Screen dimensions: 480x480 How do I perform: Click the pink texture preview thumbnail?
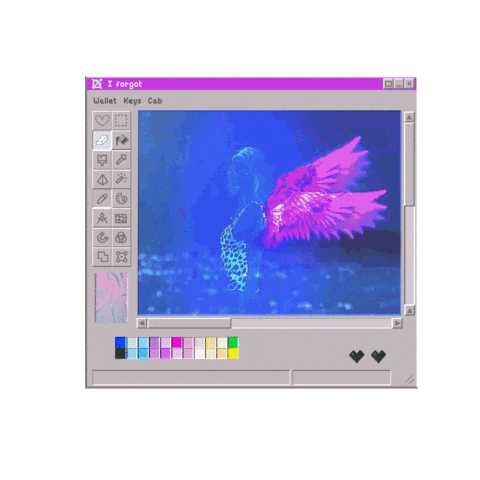[111, 298]
